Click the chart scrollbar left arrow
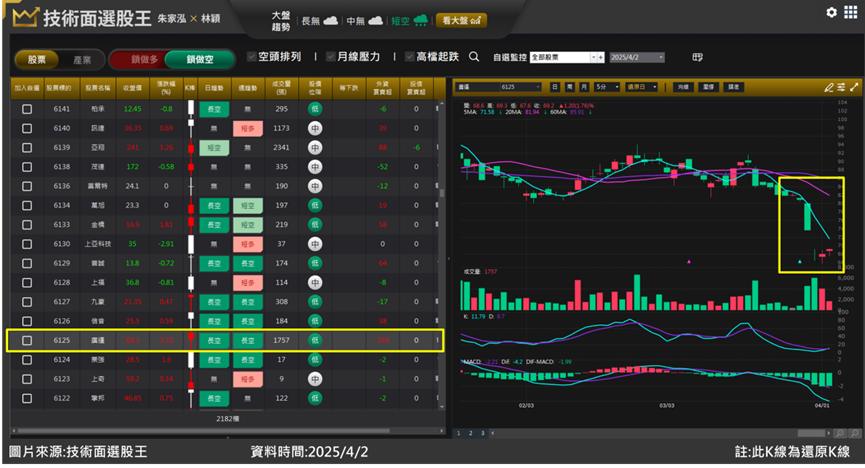 [x=493, y=433]
